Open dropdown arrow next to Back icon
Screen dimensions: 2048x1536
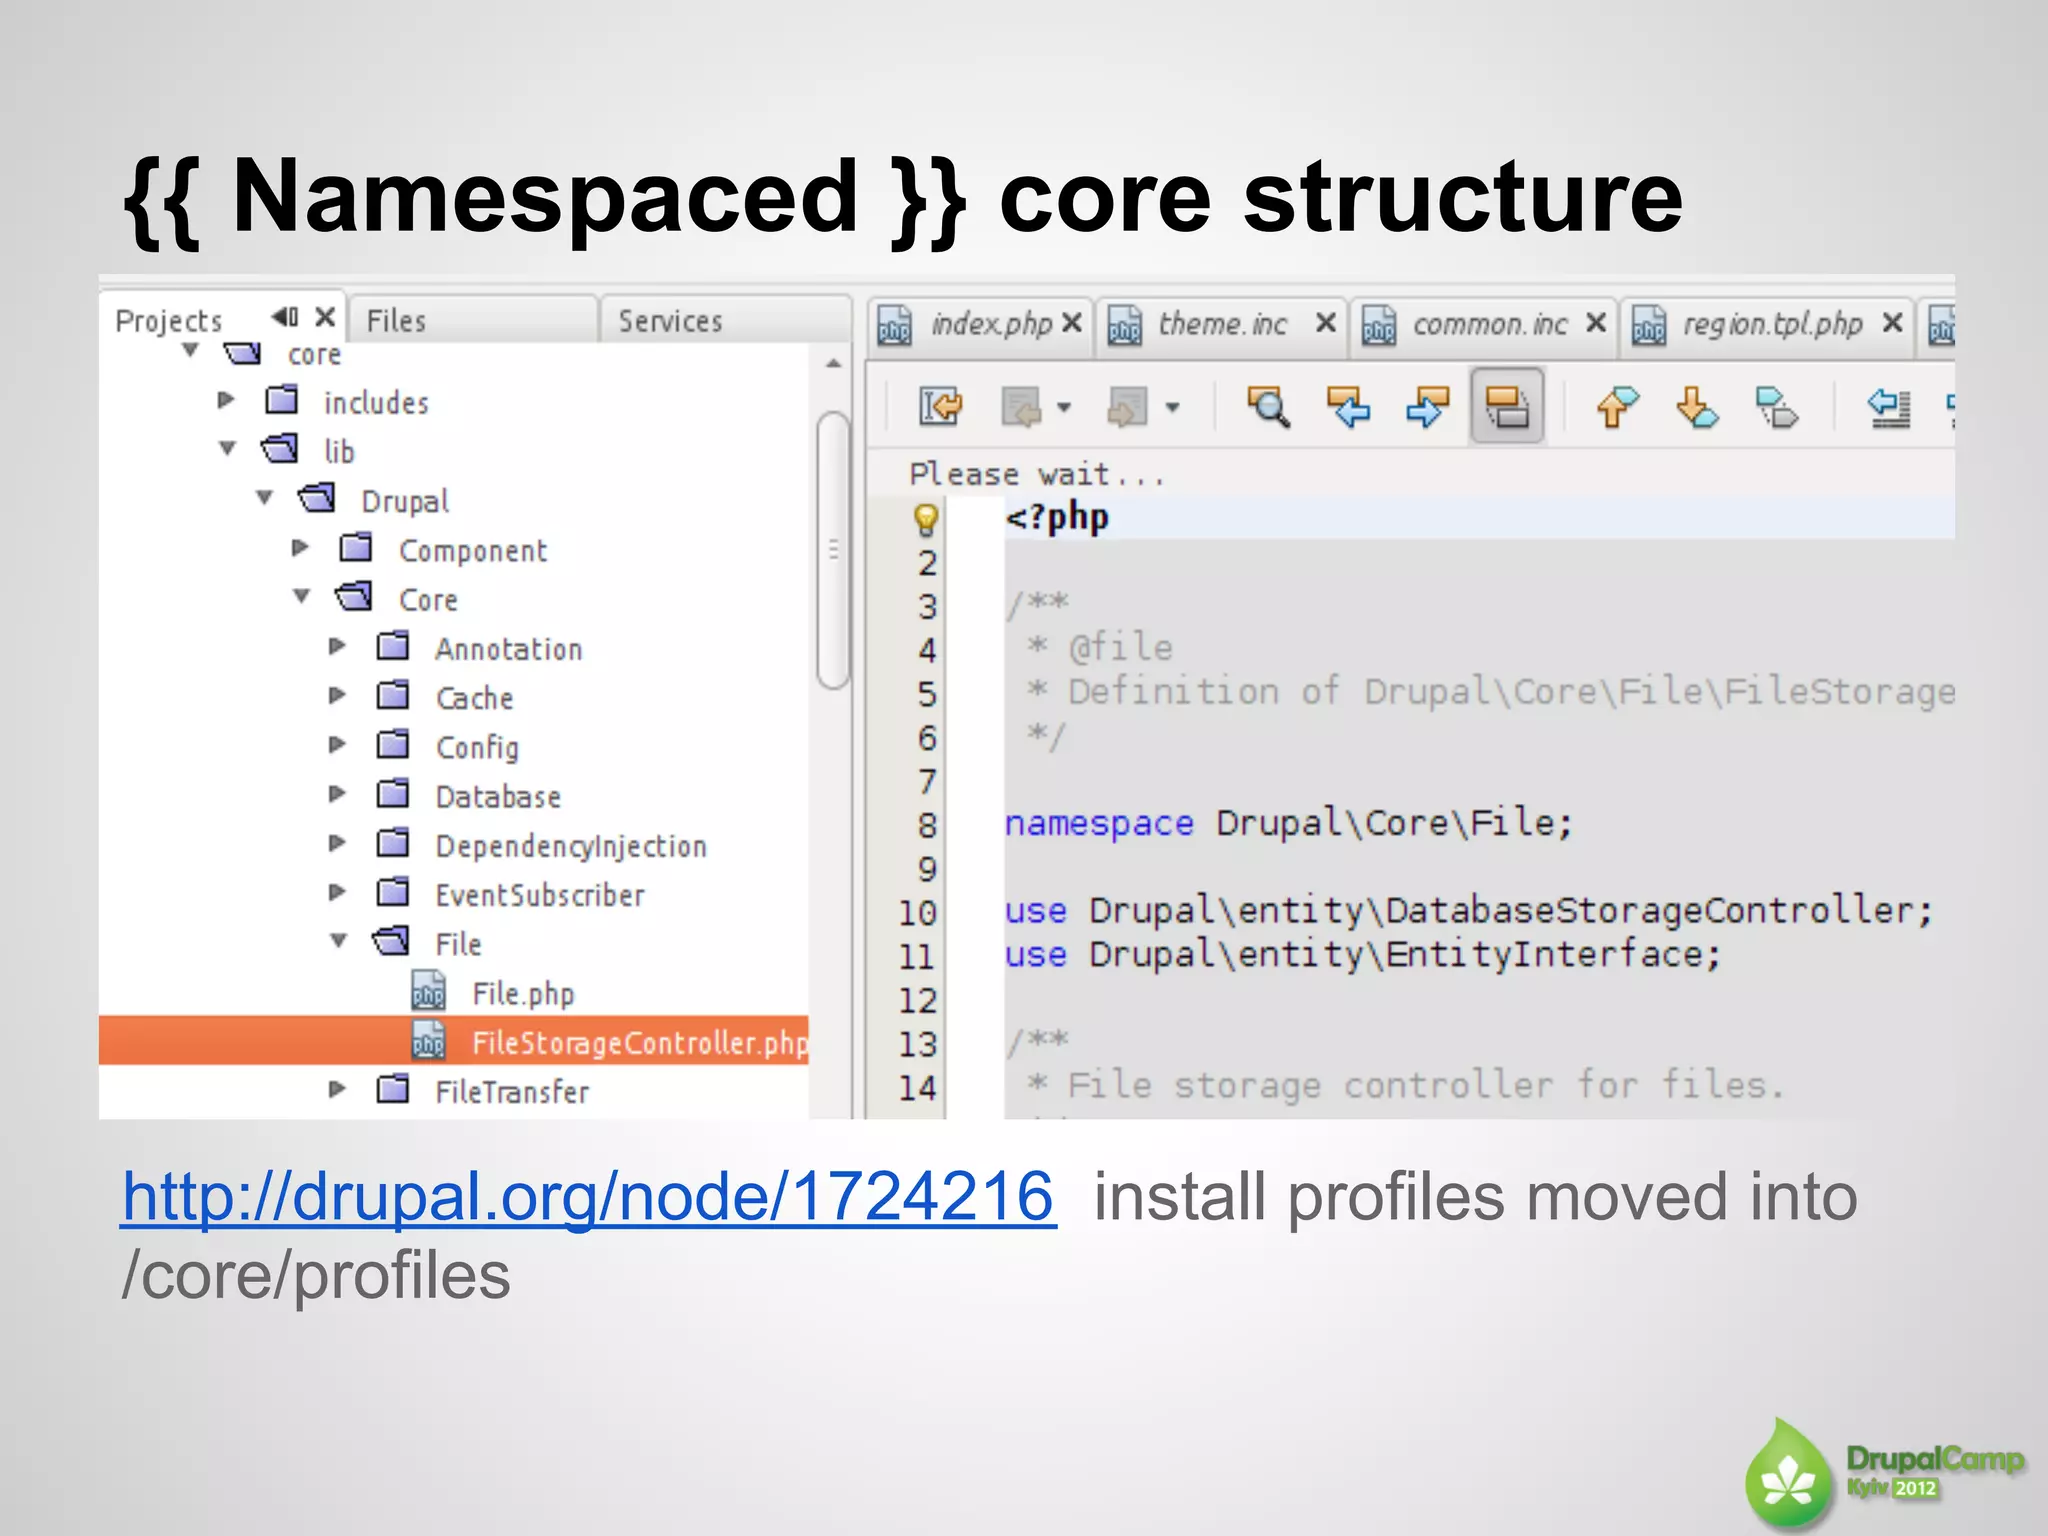(1064, 407)
